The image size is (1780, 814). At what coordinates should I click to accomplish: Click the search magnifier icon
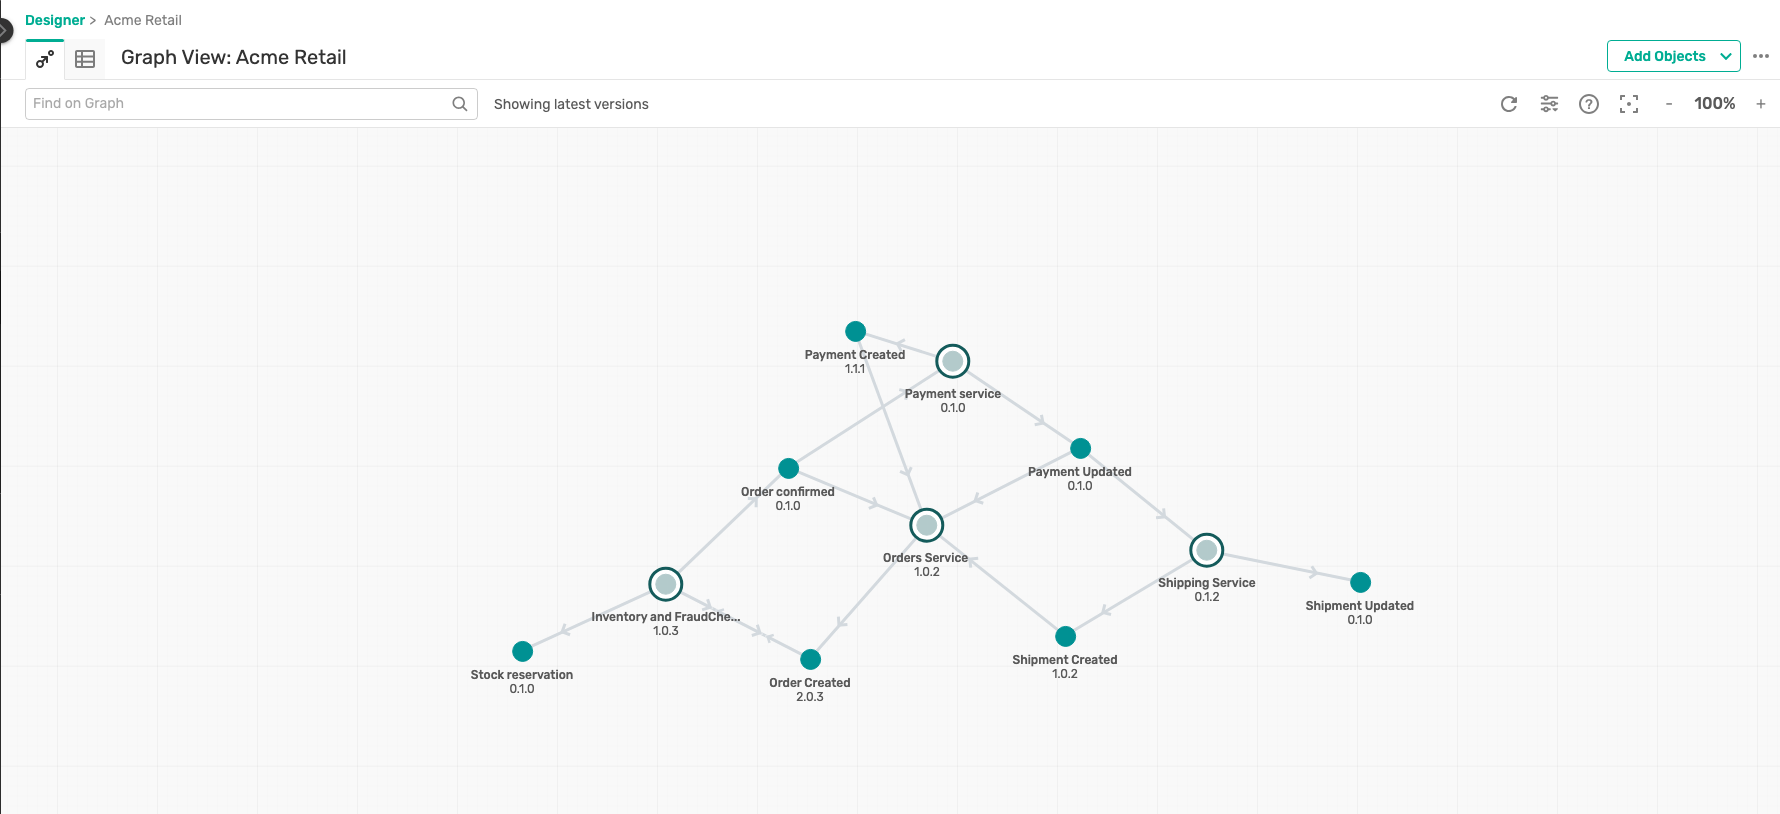click(460, 104)
